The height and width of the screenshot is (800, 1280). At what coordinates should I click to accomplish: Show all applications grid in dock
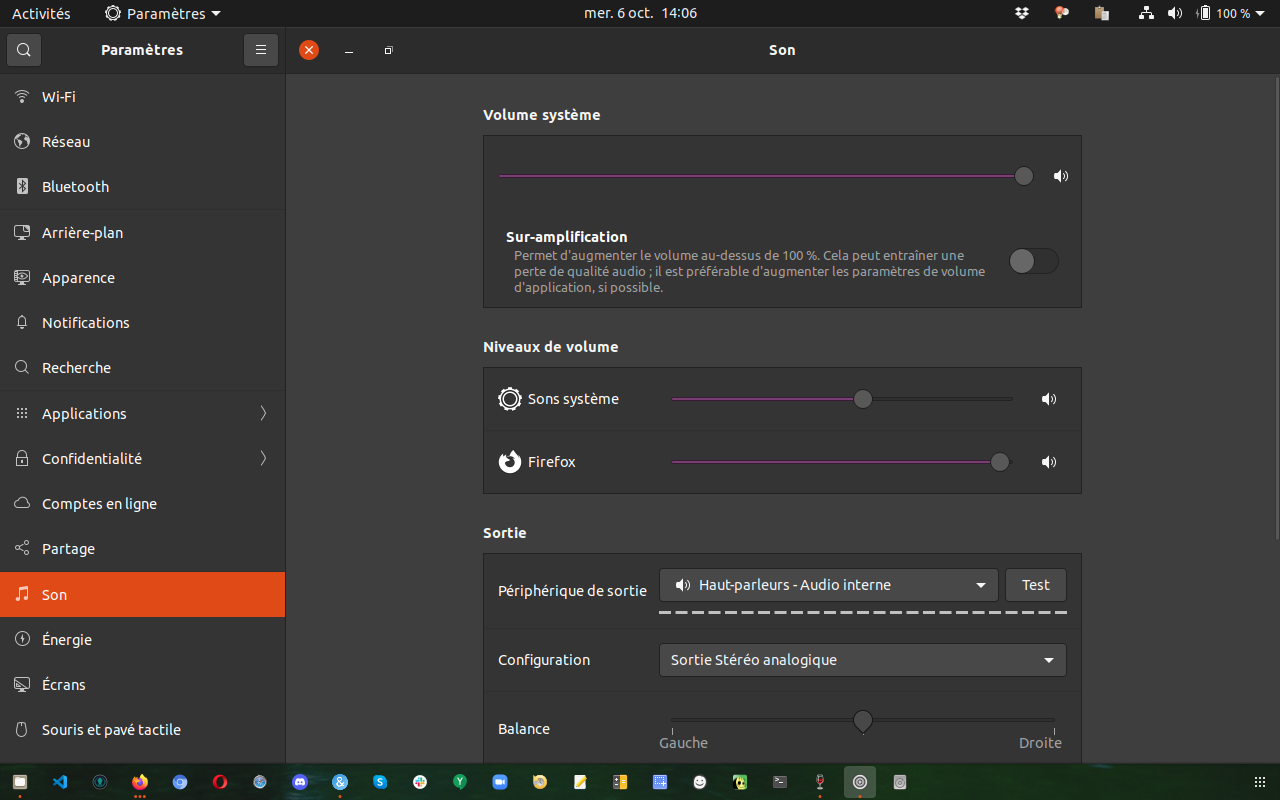tap(1259, 782)
